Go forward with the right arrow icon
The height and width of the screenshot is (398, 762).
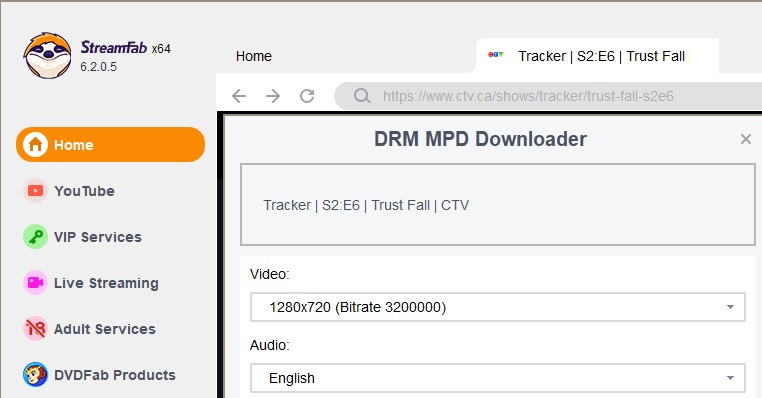click(273, 96)
